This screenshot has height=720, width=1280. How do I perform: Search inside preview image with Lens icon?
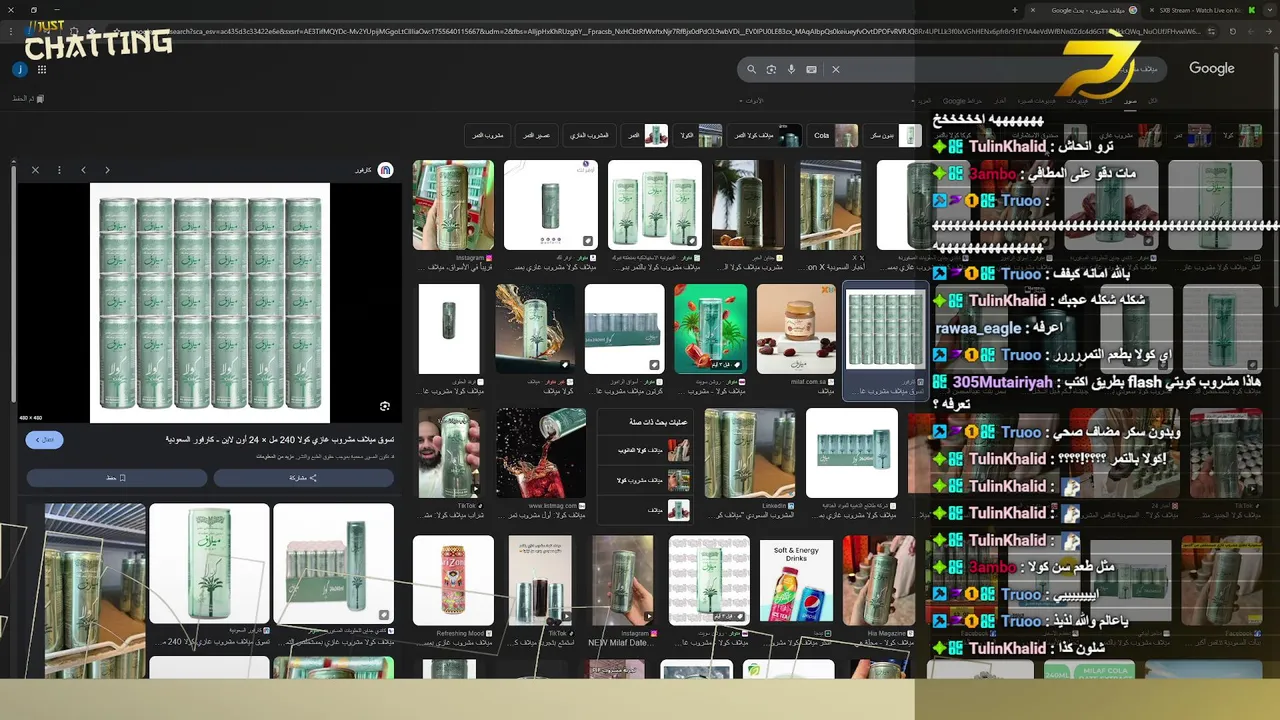pyautogui.click(x=385, y=406)
